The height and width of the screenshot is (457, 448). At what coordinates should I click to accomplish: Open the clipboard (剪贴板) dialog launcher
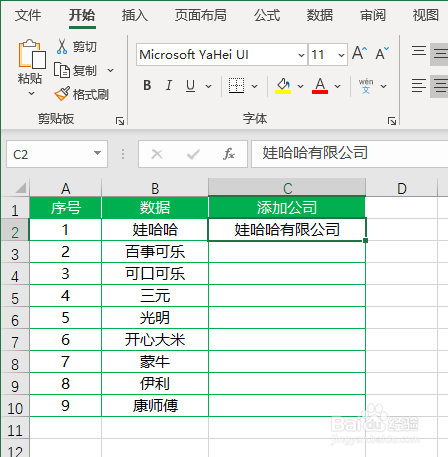point(120,121)
